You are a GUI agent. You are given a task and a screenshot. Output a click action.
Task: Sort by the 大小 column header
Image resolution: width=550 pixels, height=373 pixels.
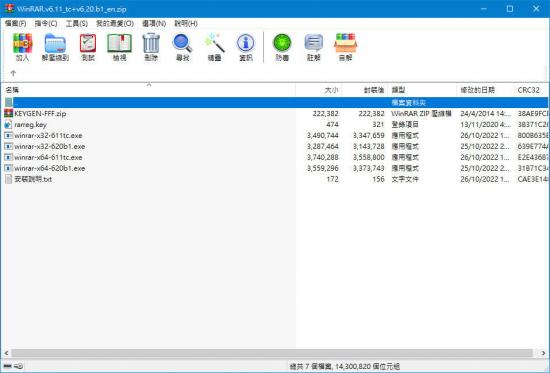pyautogui.click(x=318, y=90)
